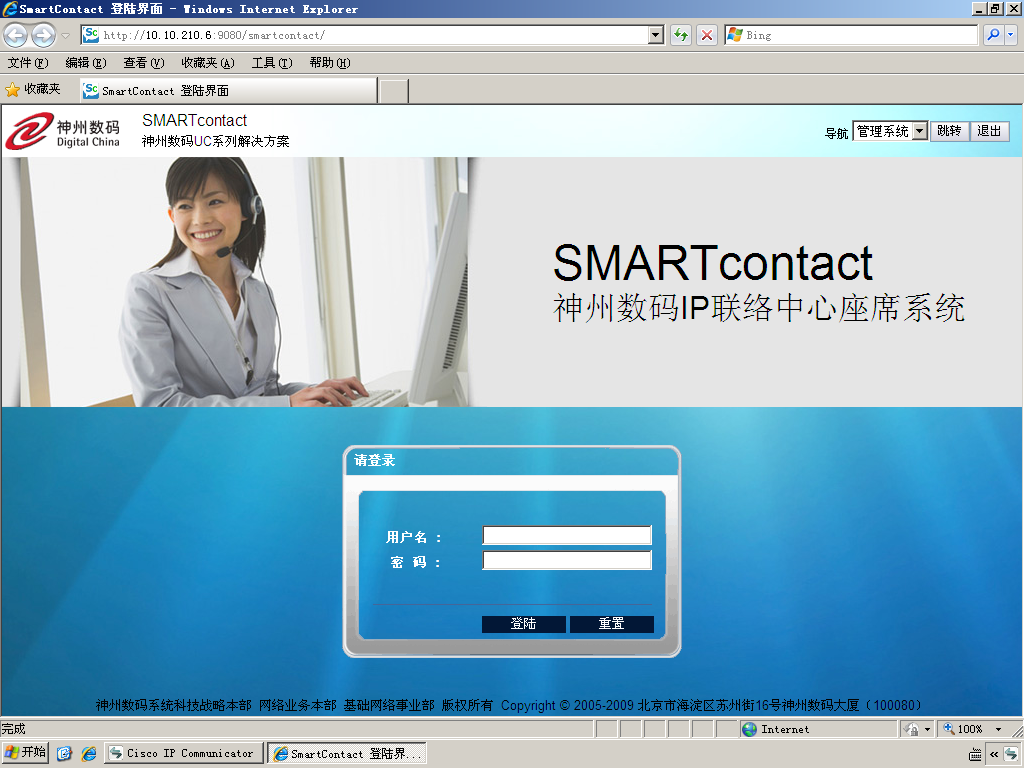1024x768 pixels.
Task: Minimize the Internet Explorer window
Action: click(978, 9)
